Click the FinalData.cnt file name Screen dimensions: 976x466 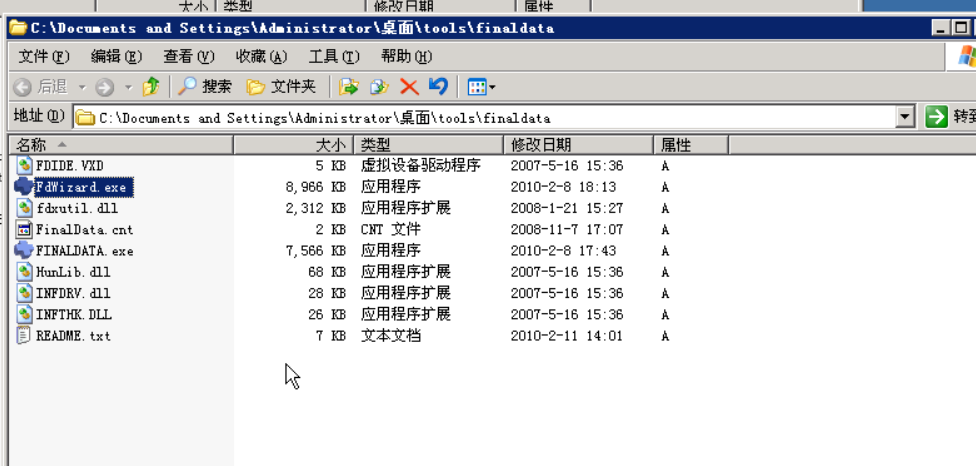(85, 230)
